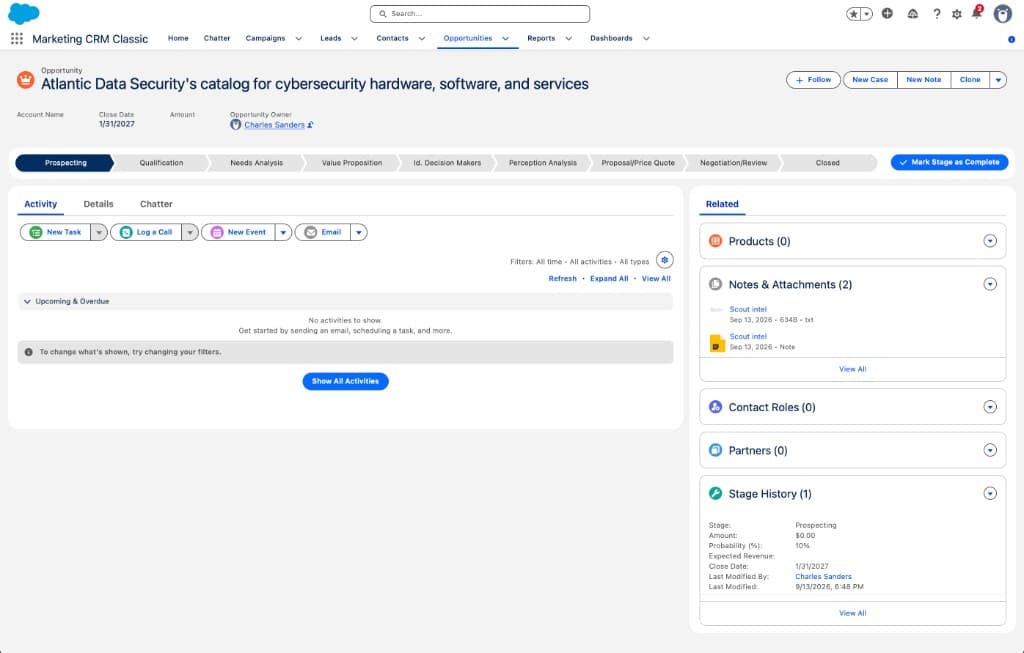Go to the Home tab

(x=178, y=39)
